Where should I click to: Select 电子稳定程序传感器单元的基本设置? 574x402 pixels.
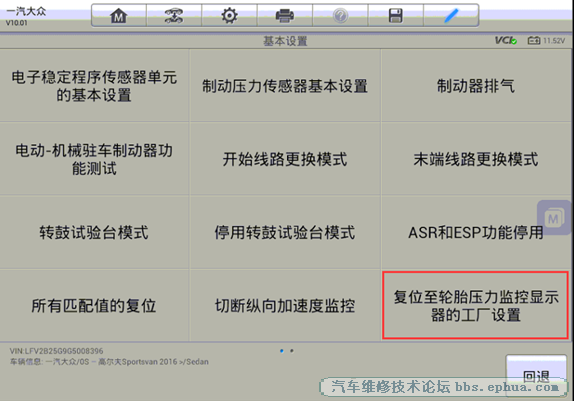pos(94,86)
